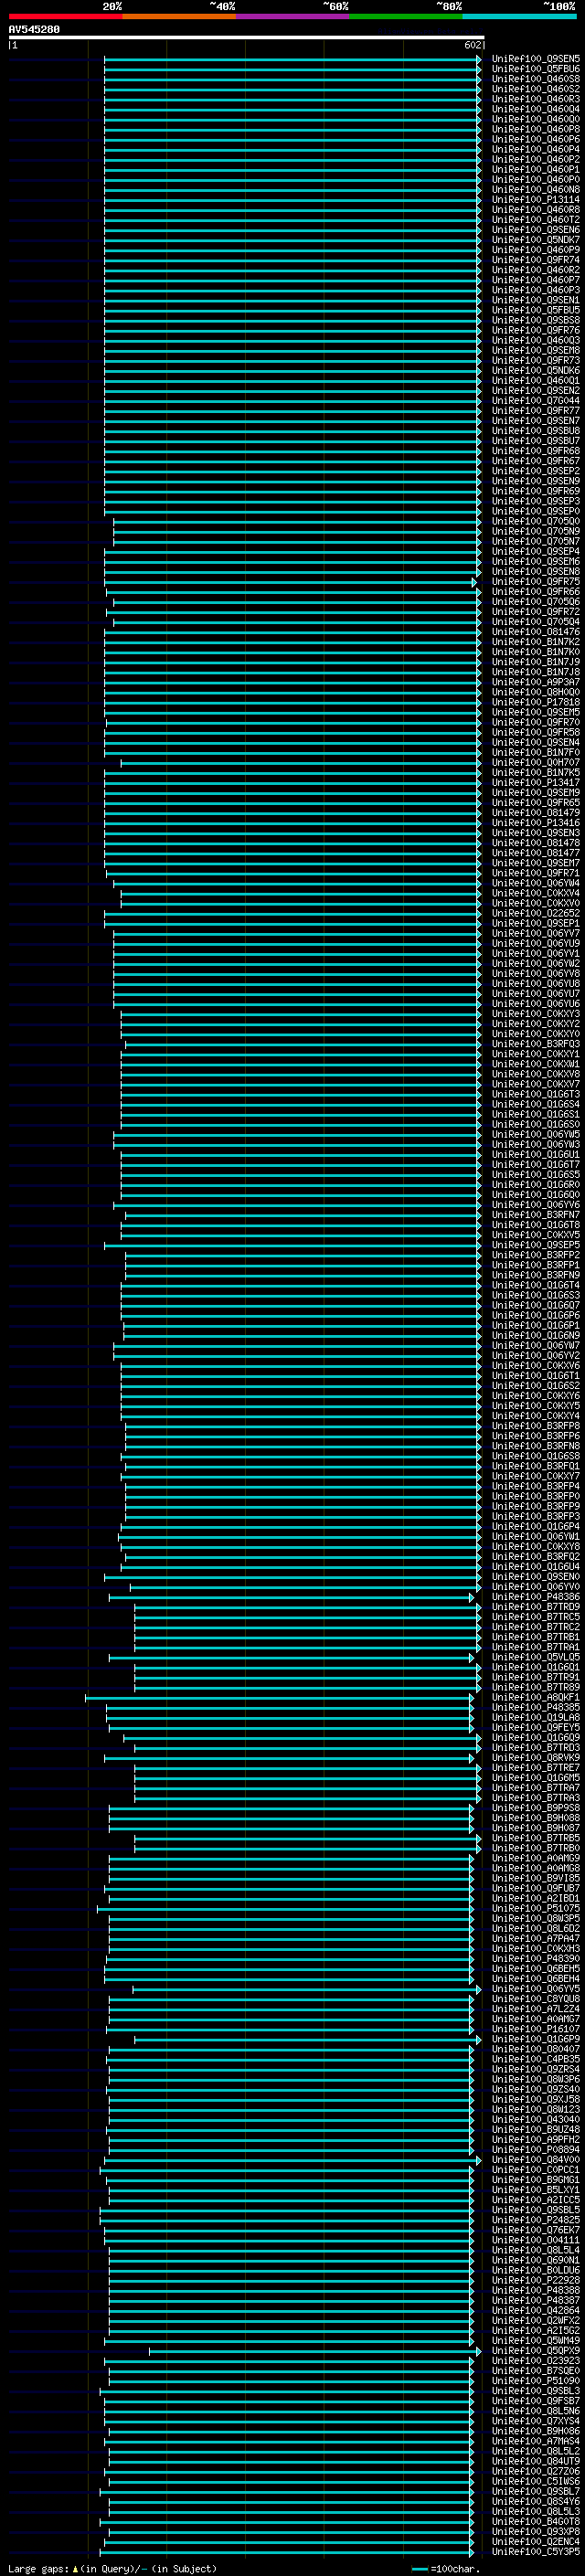Select label UniRef100_Q9SEP1

tap(535, 923)
